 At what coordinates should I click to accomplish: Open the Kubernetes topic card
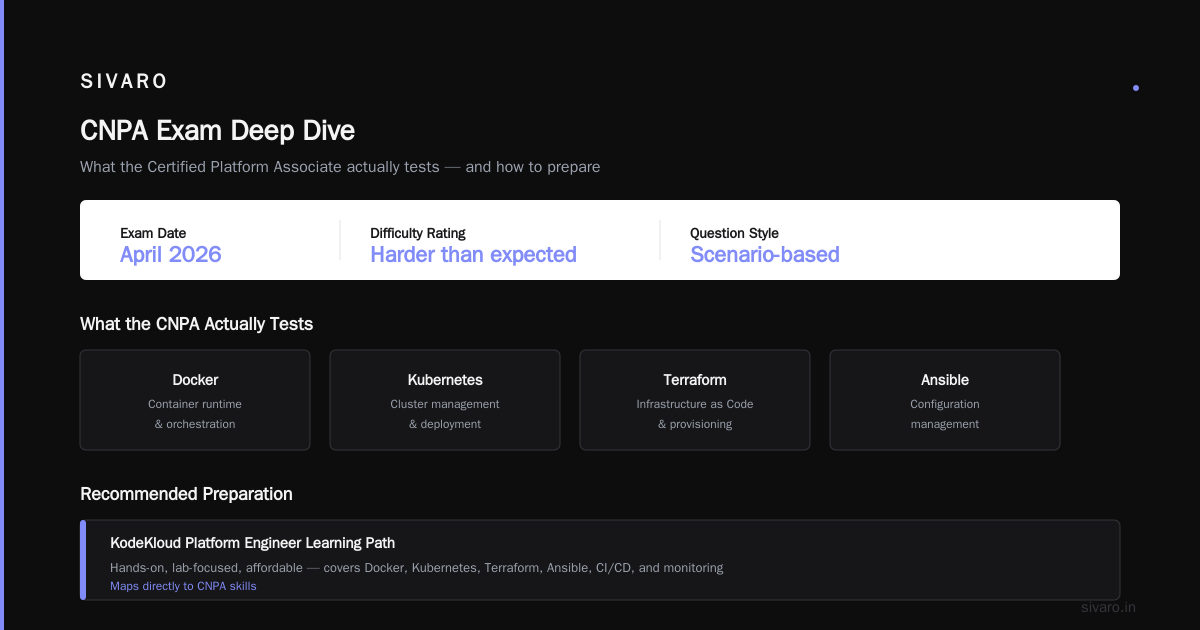(445, 400)
